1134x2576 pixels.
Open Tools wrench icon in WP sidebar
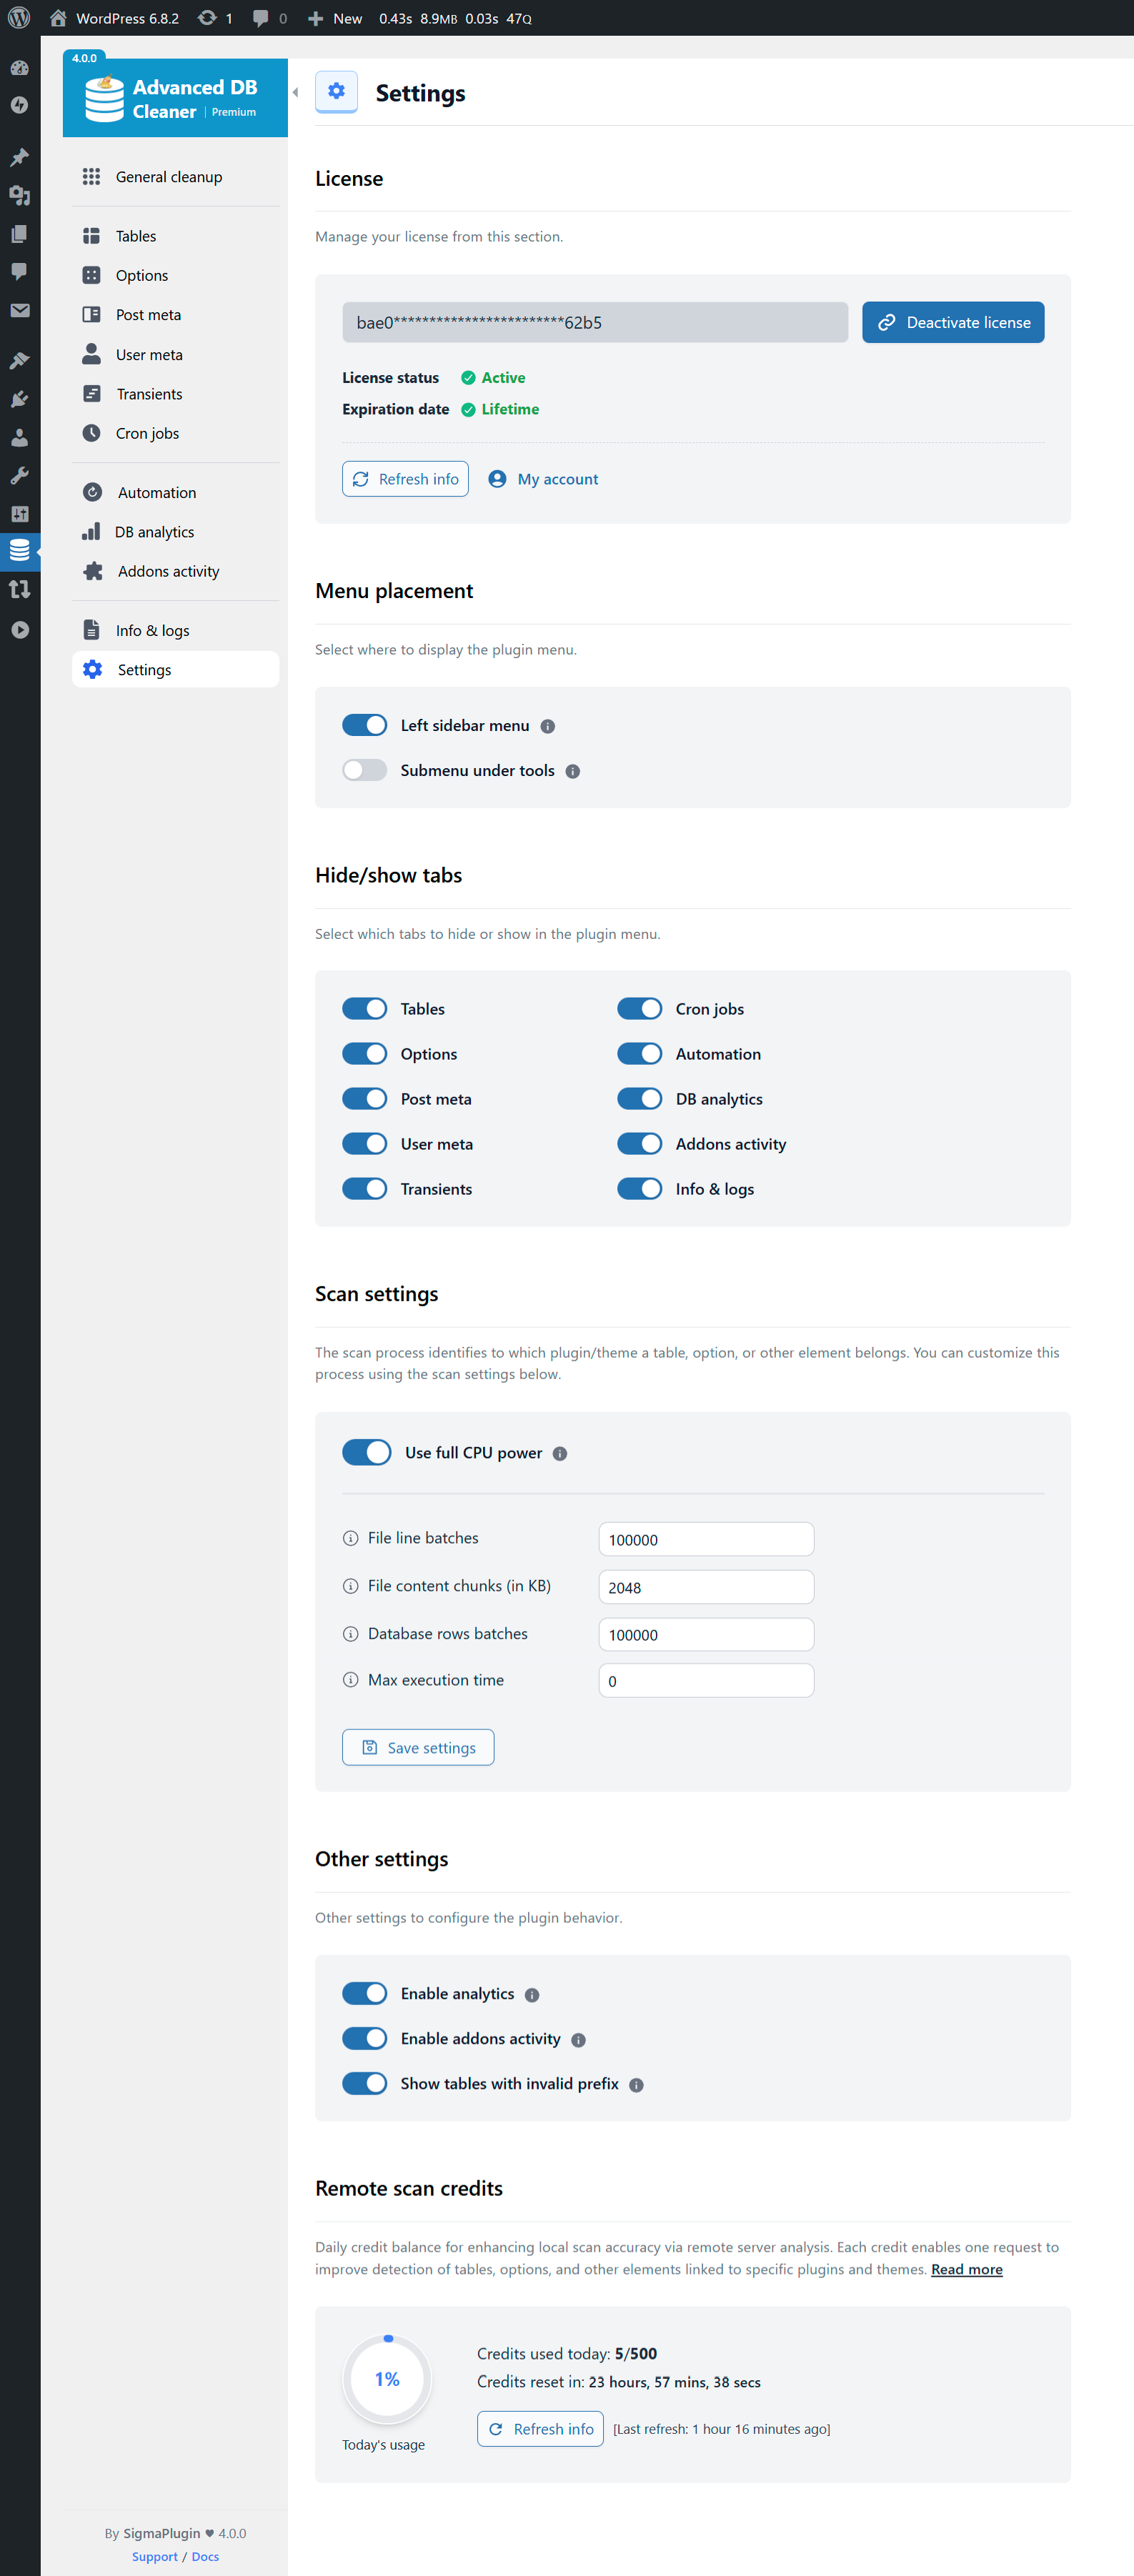point(19,475)
